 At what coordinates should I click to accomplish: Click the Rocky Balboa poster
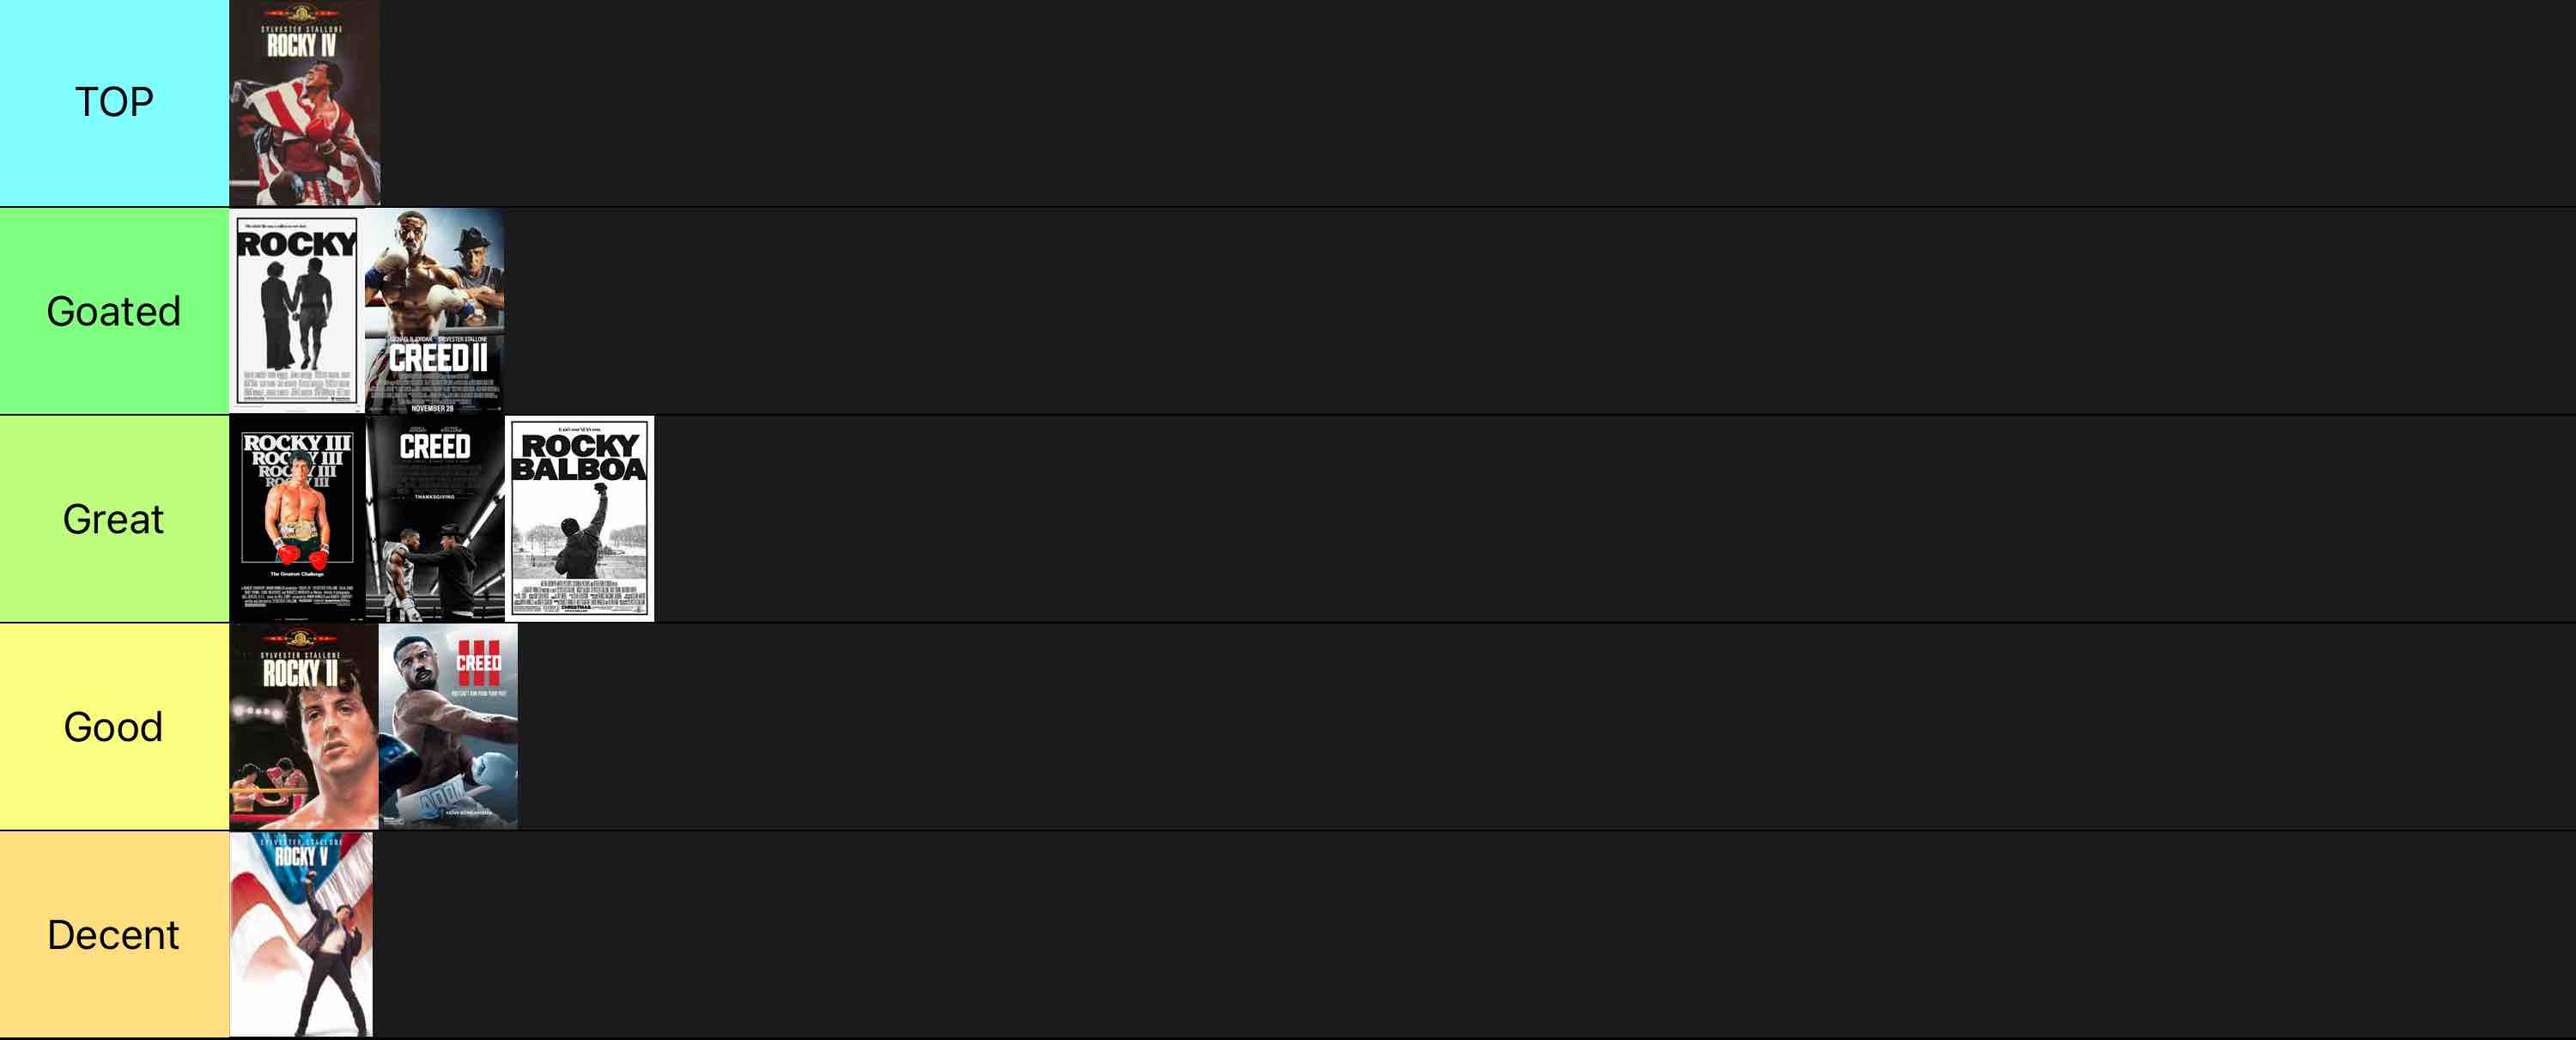point(579,519)
